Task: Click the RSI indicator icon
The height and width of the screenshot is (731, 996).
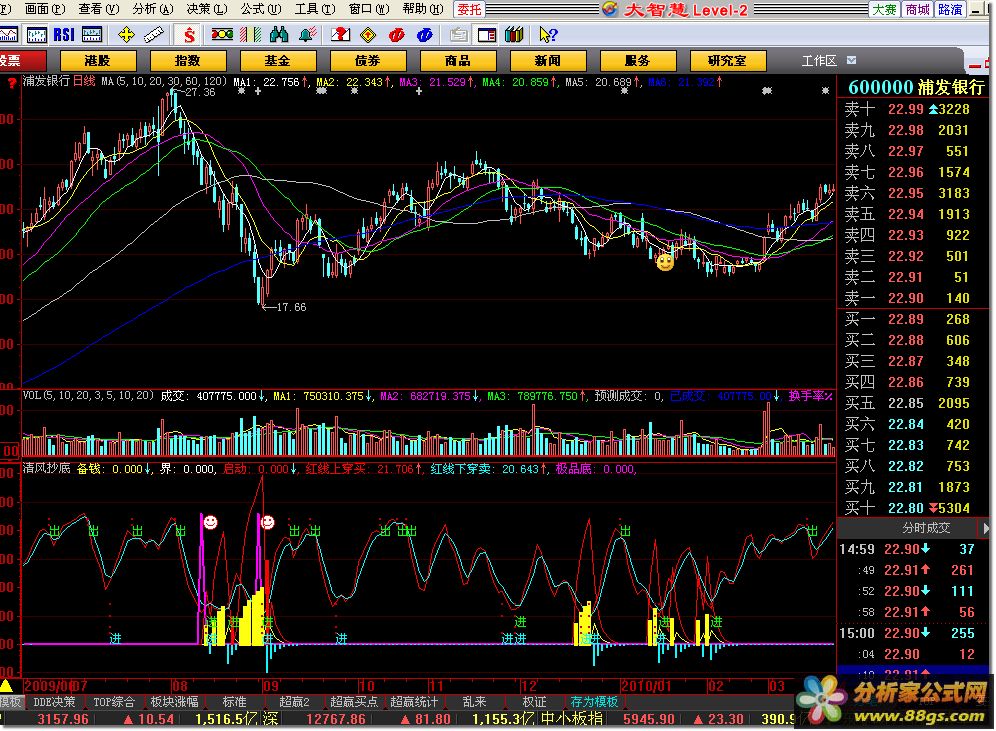Action: coord(64,35)
